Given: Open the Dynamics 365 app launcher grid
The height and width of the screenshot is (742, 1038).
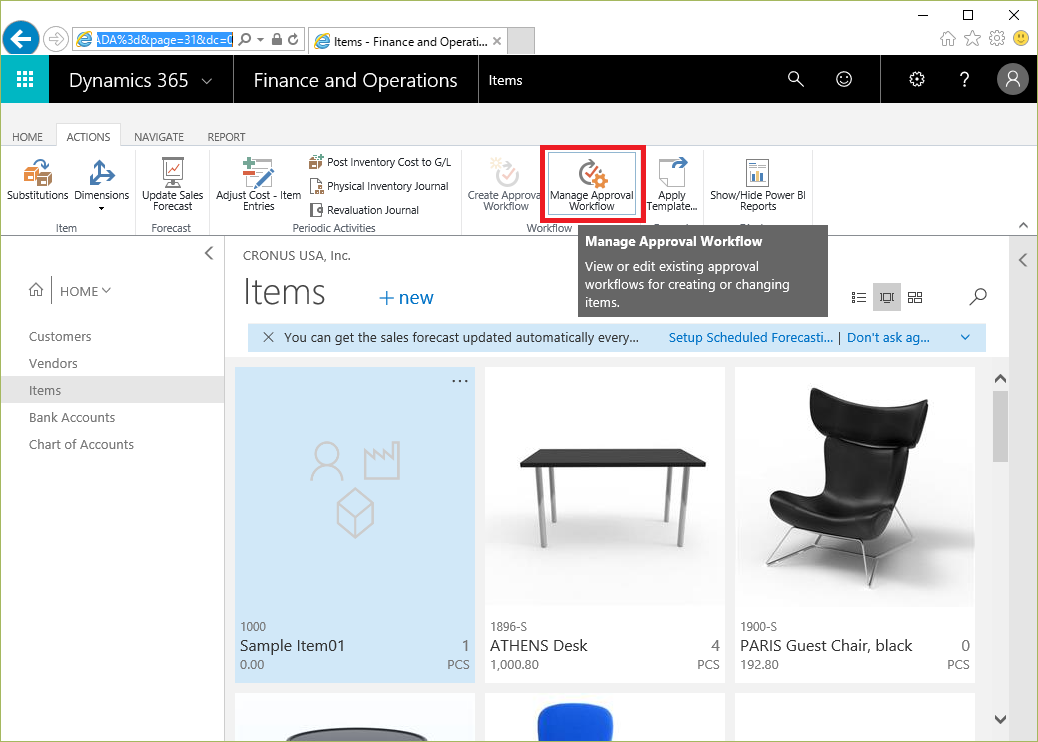Looking at the screenshot, I should click(24, 79).
